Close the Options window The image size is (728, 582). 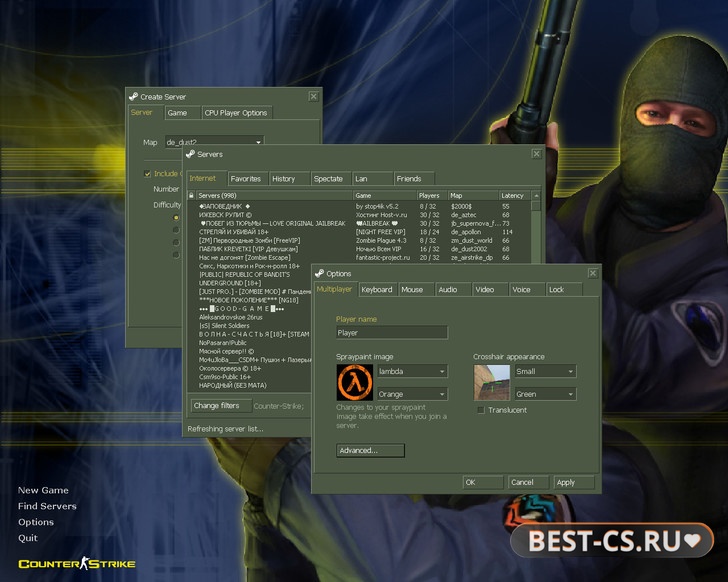pyautogui.click(x=592, y=273)
